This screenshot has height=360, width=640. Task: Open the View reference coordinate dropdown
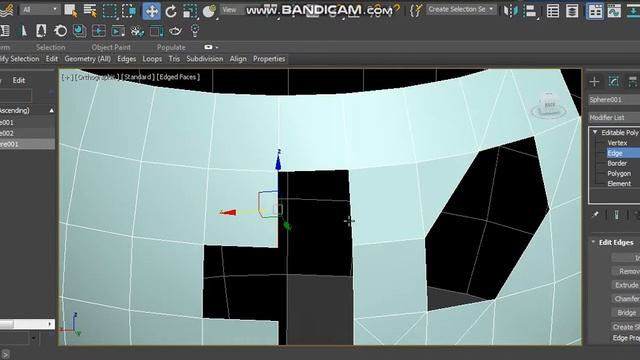point(233,9)
